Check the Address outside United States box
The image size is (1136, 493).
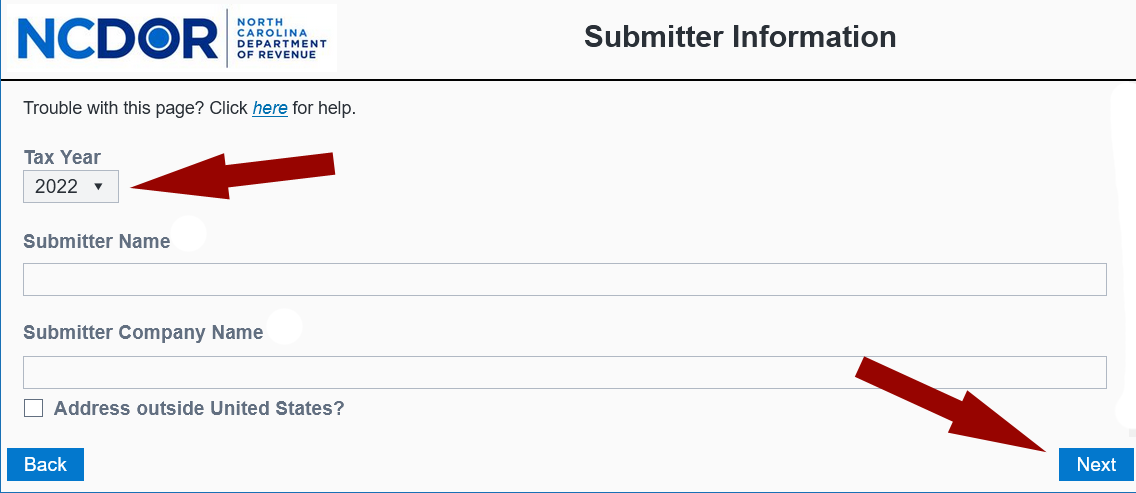click(x=34, y=408)
